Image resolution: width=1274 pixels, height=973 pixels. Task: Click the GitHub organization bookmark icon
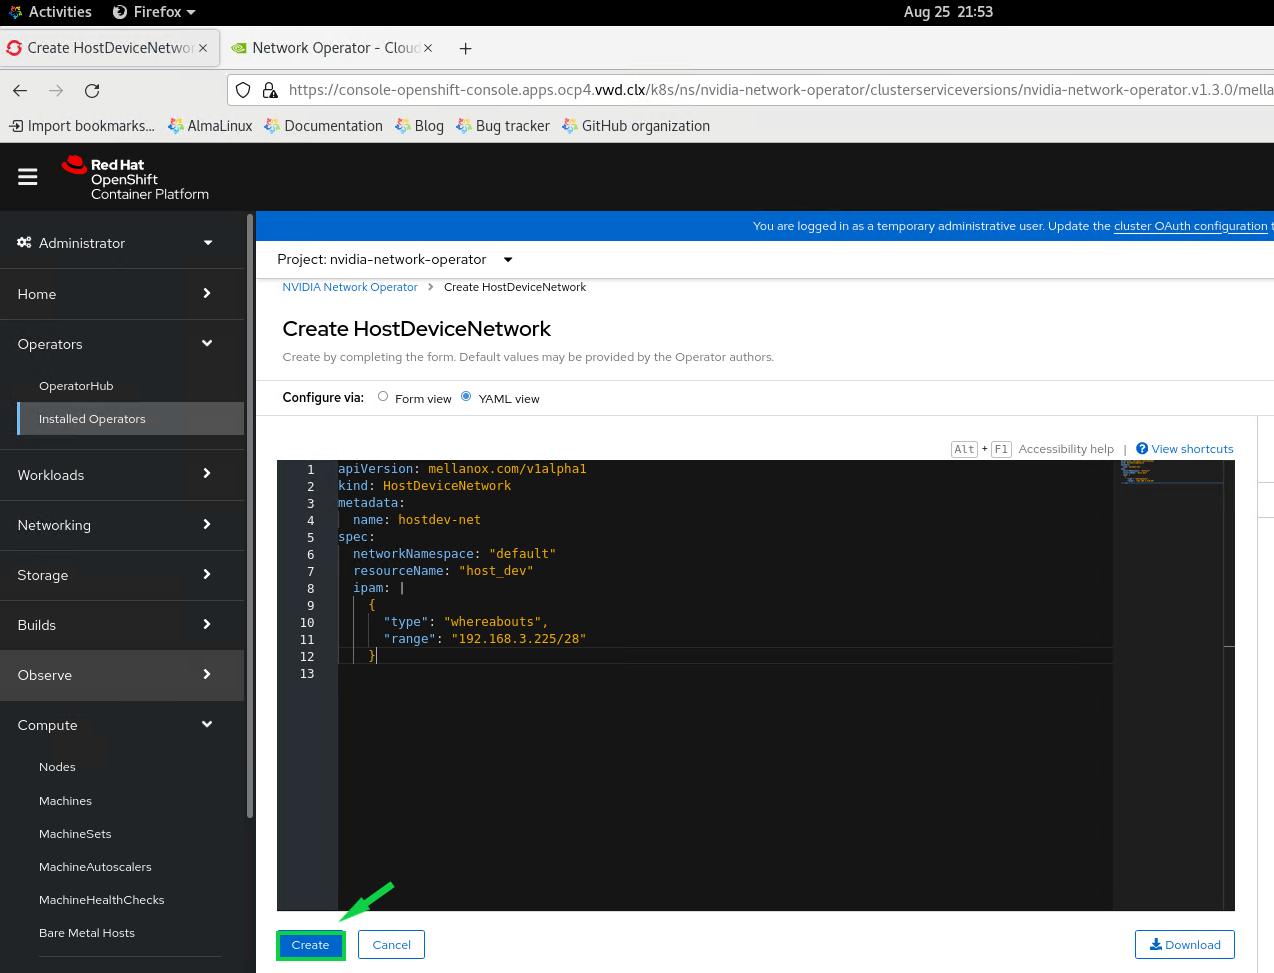[570, 126]
